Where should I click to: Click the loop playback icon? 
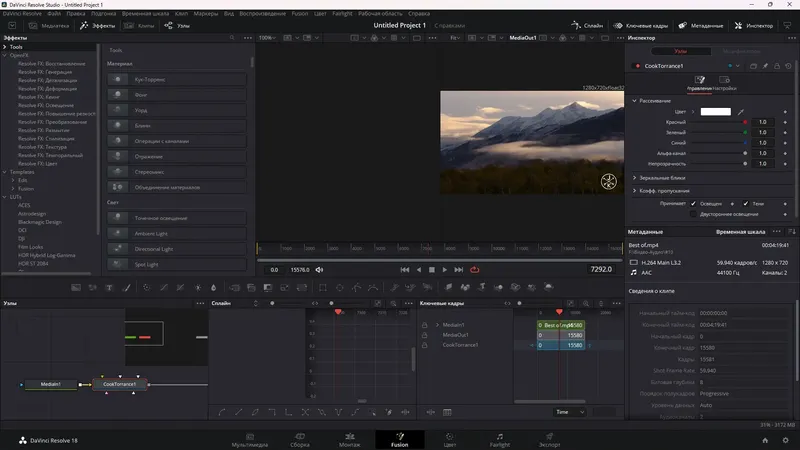click(475, 269)
